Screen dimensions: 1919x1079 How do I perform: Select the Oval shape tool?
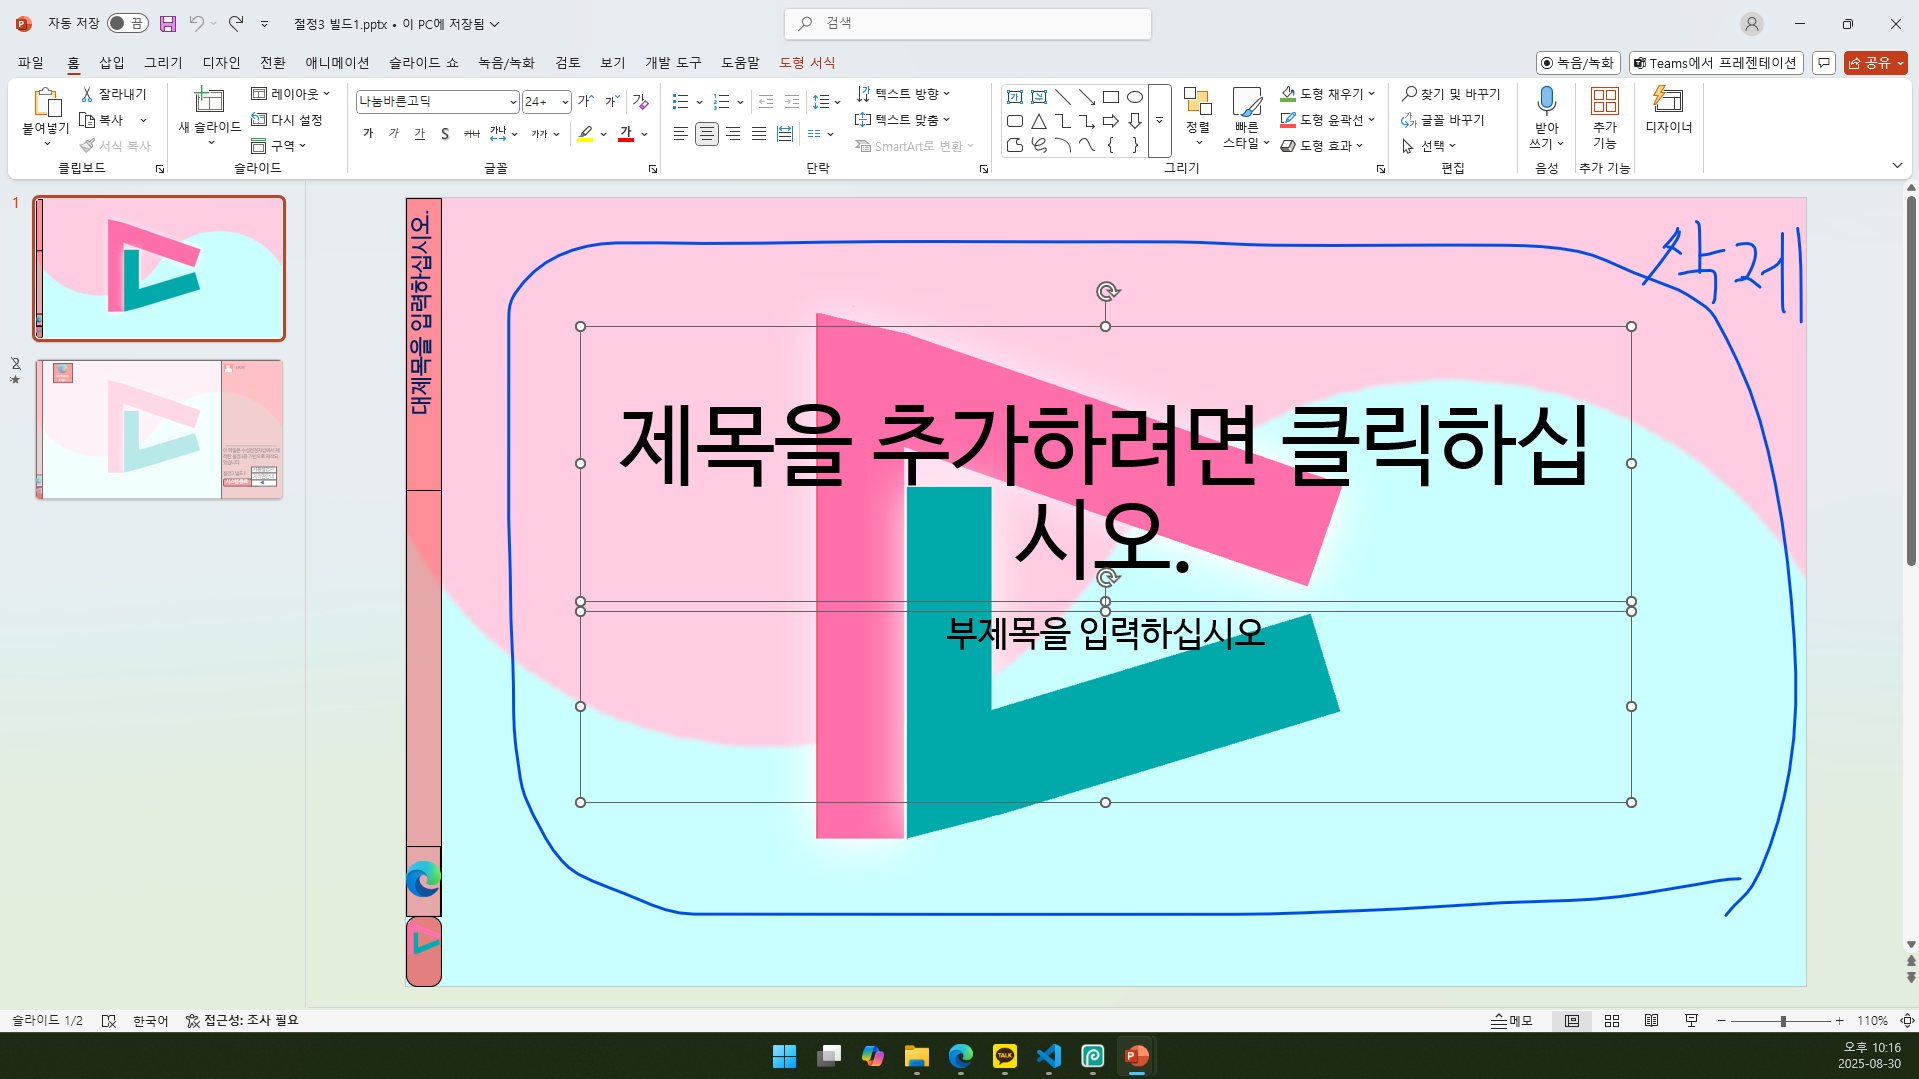click(x=1135, y=97)
